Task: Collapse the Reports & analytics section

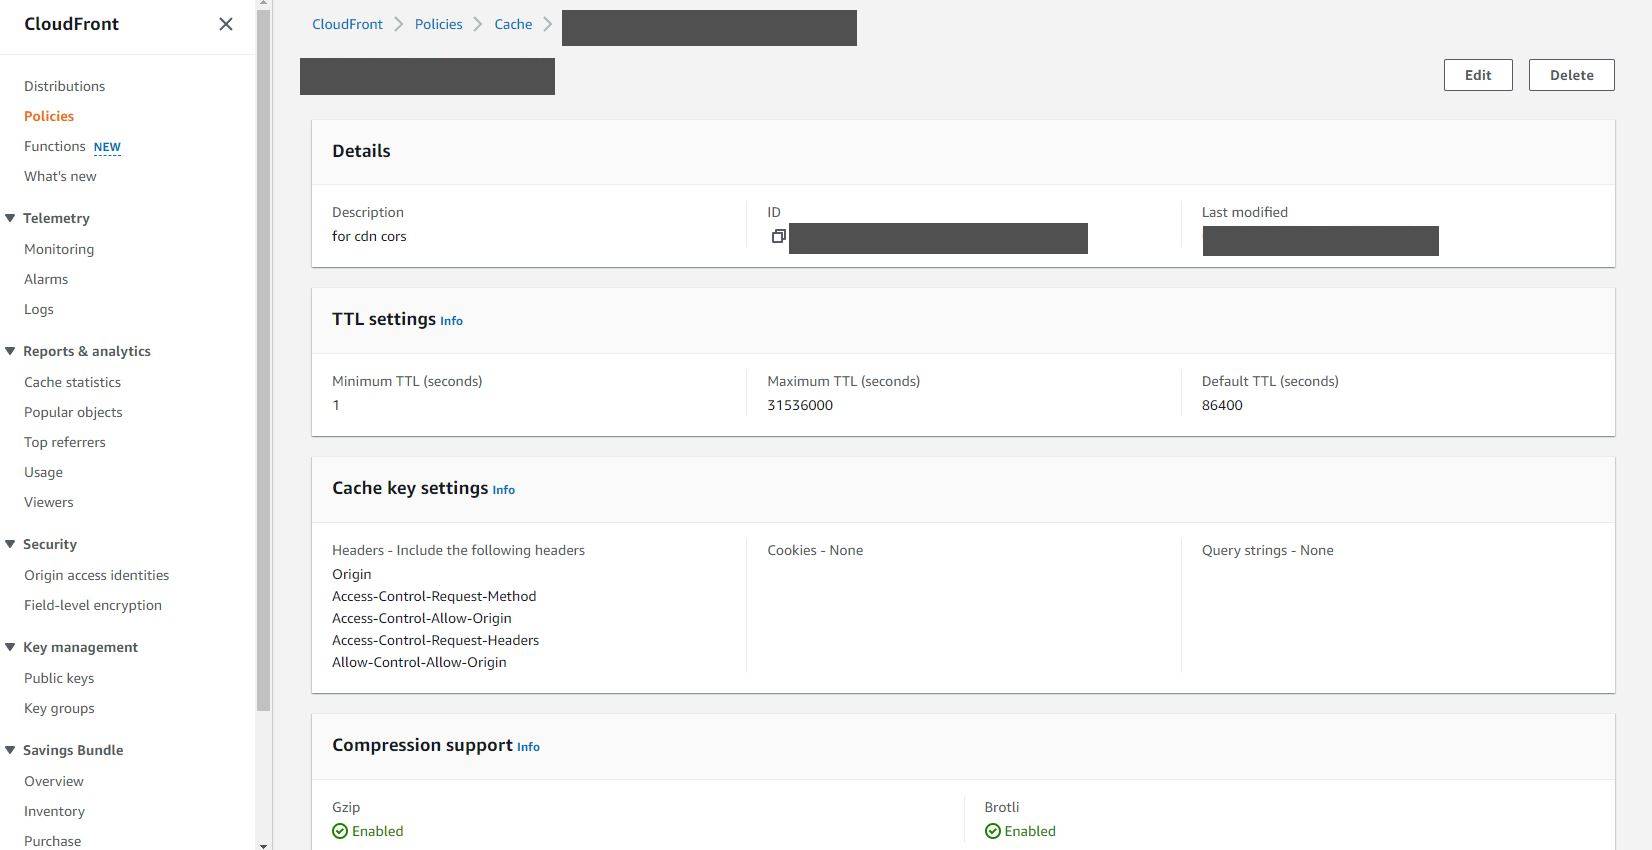Action: [10, 351]
